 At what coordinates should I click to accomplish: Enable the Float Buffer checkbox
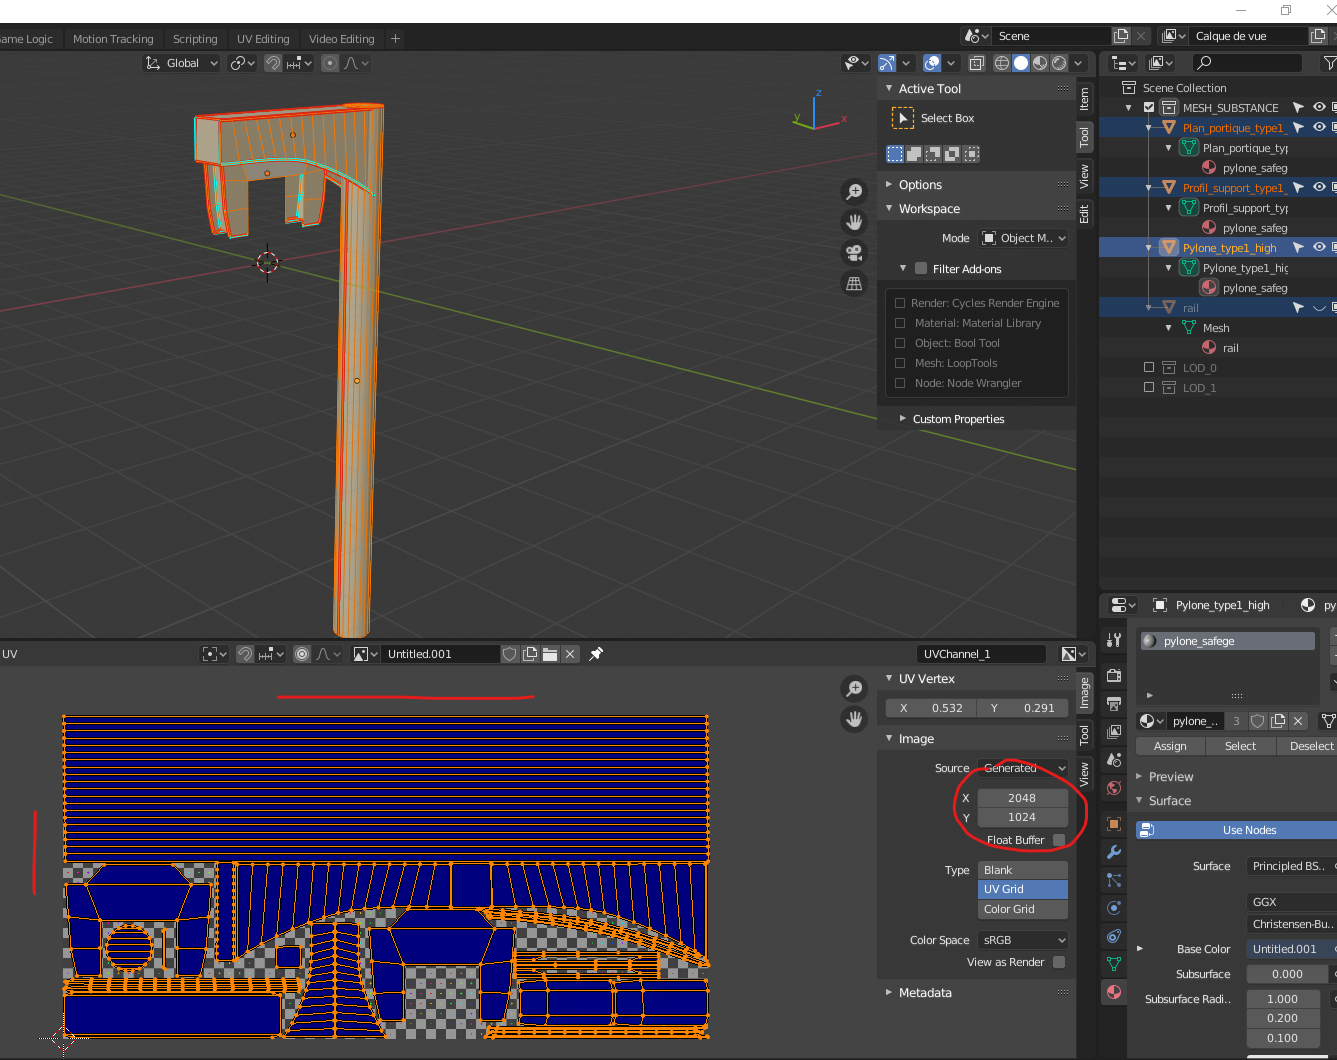[x=1059, y=840]
